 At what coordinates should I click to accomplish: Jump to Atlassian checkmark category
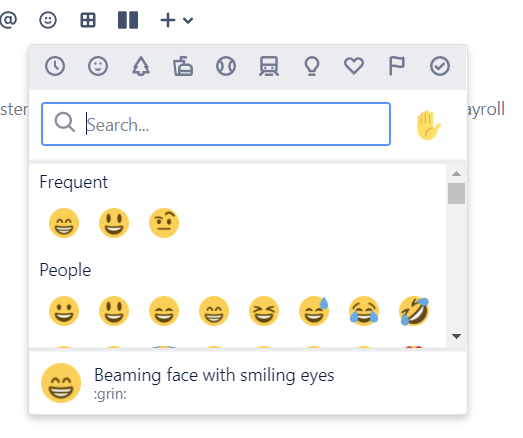click(x=440, y=66)
